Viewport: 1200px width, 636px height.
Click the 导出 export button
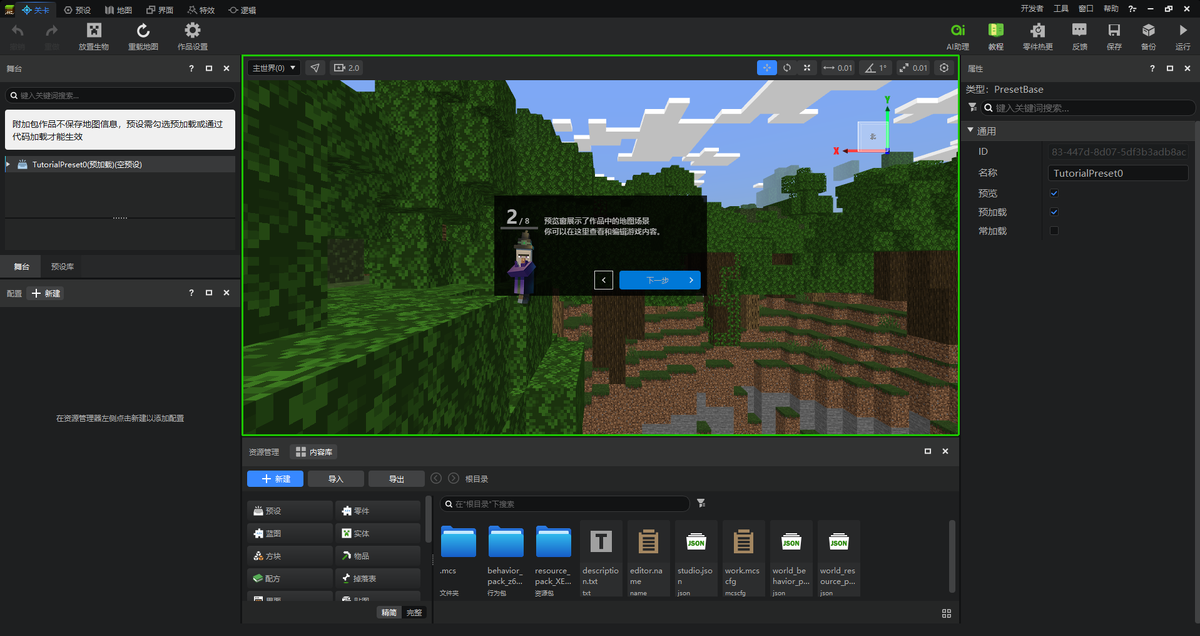(x=396, y=479)
